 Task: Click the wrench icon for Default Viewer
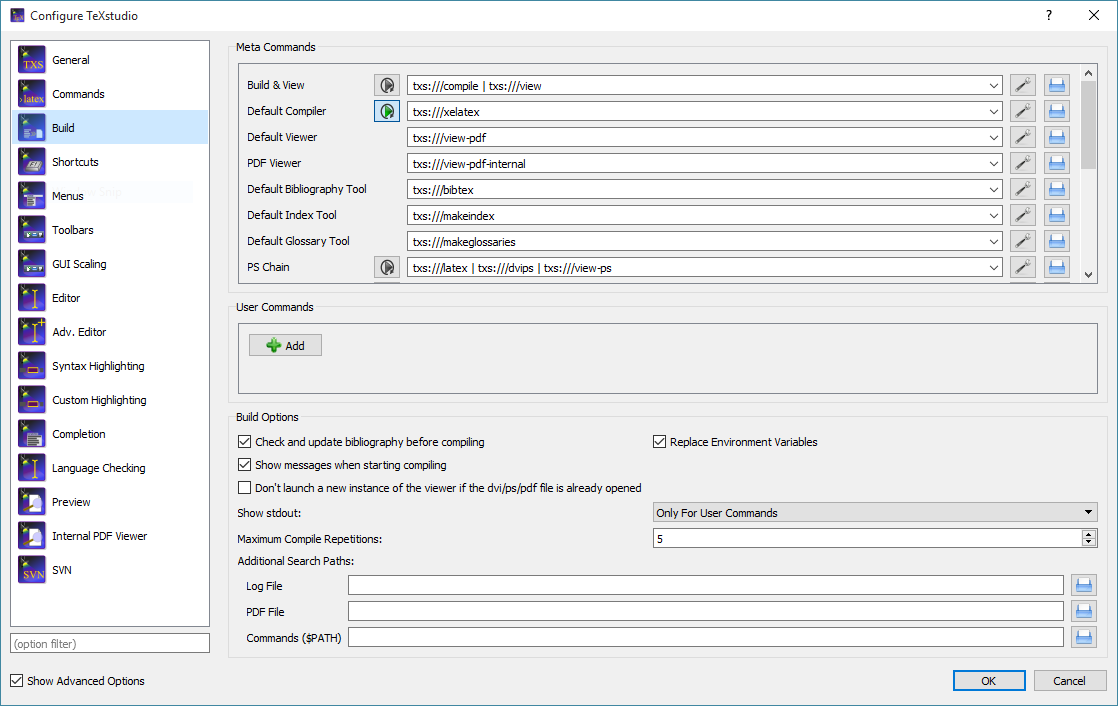[1023, 138]
